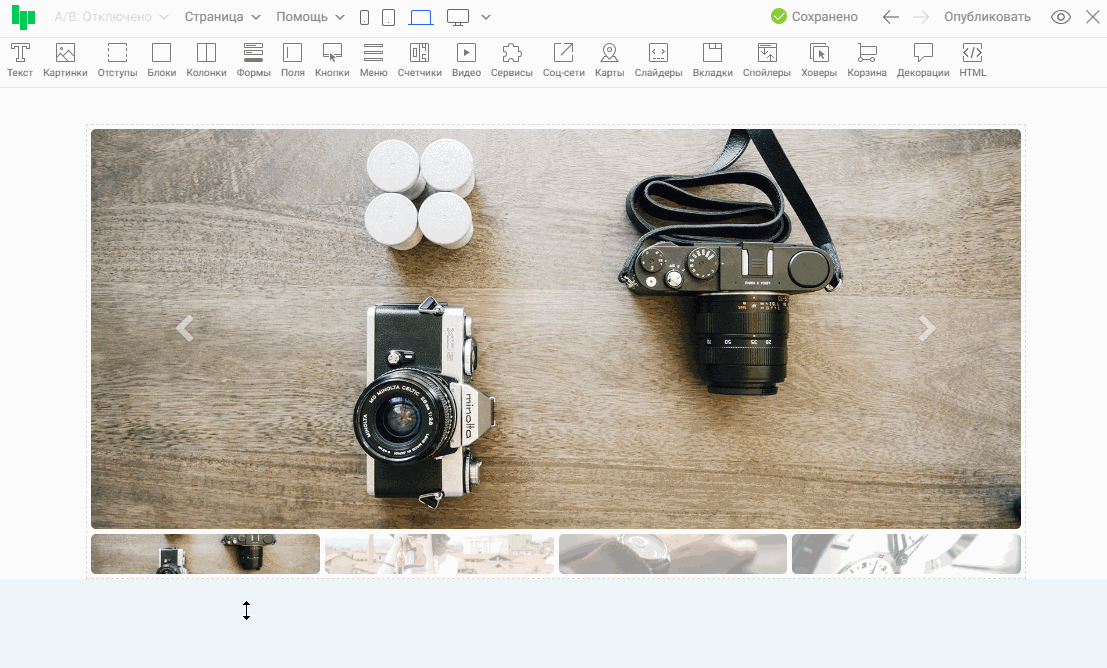Select the second slider thumbnail
The height and width of the screenshot is (668, 1107).
tap(439, 554)
